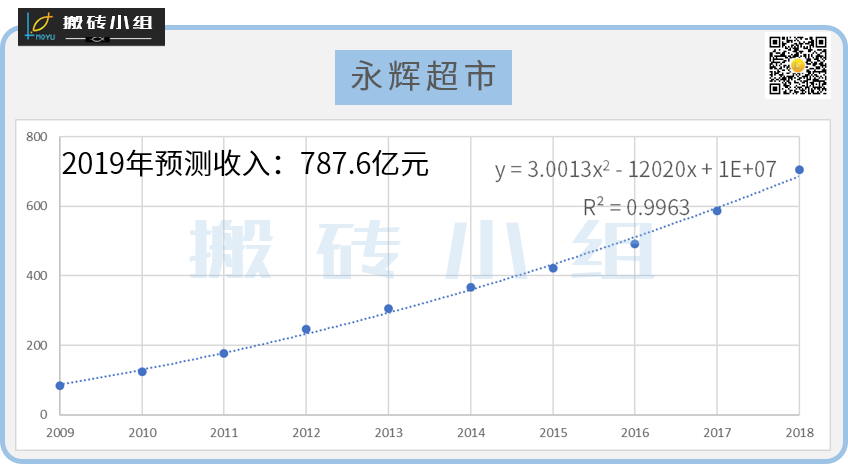Click the 永辉超市 chart title
848x464 pixels.
click(x=423, y=77)
